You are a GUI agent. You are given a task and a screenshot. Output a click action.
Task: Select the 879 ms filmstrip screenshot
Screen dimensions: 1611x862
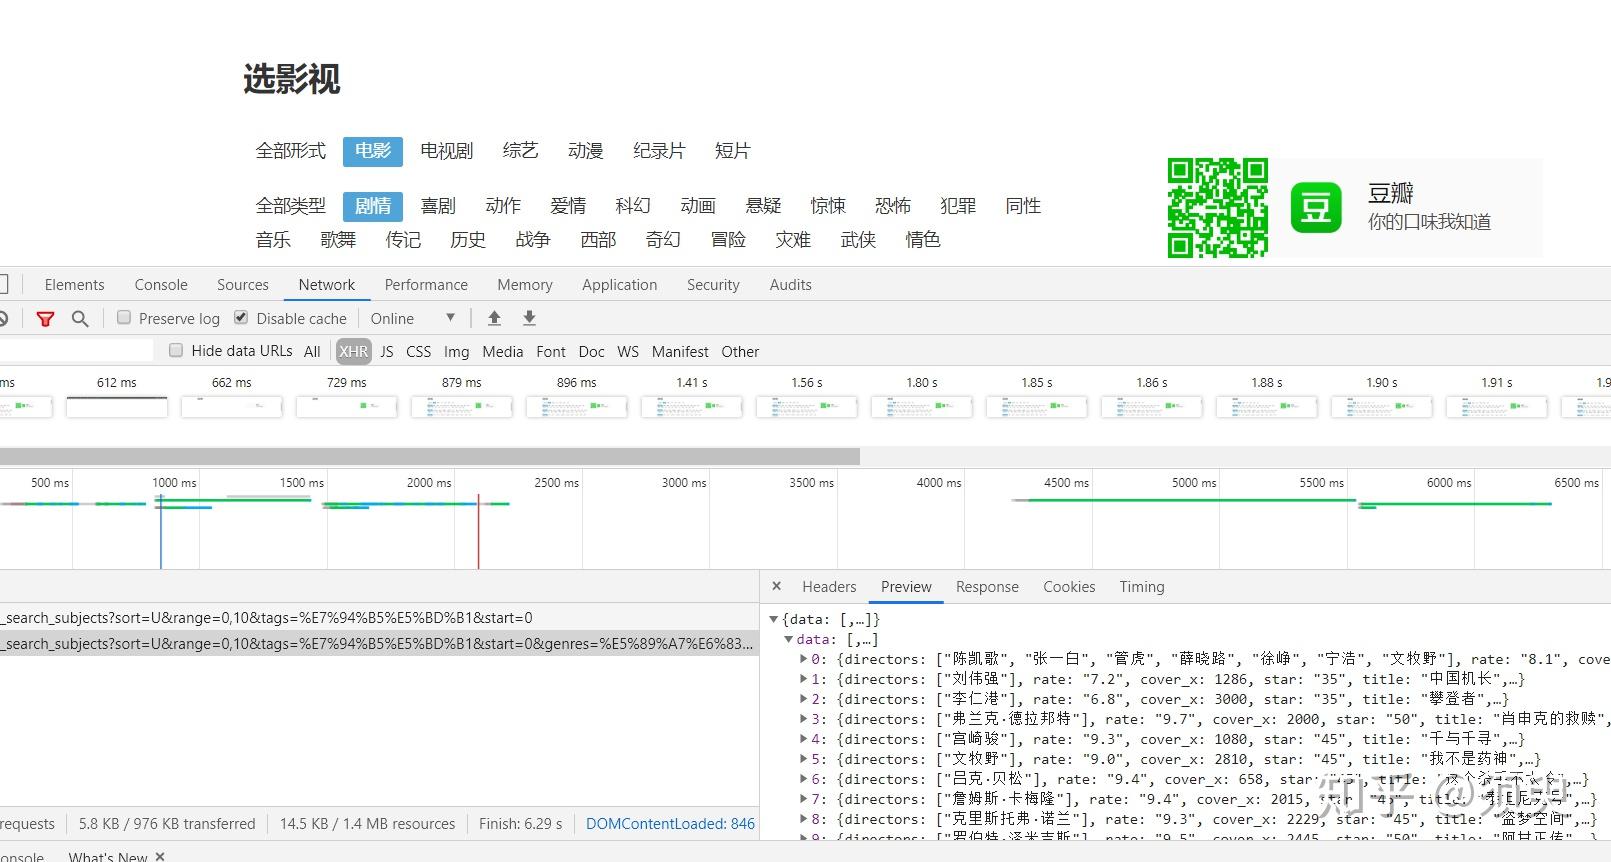coord(461,407)
